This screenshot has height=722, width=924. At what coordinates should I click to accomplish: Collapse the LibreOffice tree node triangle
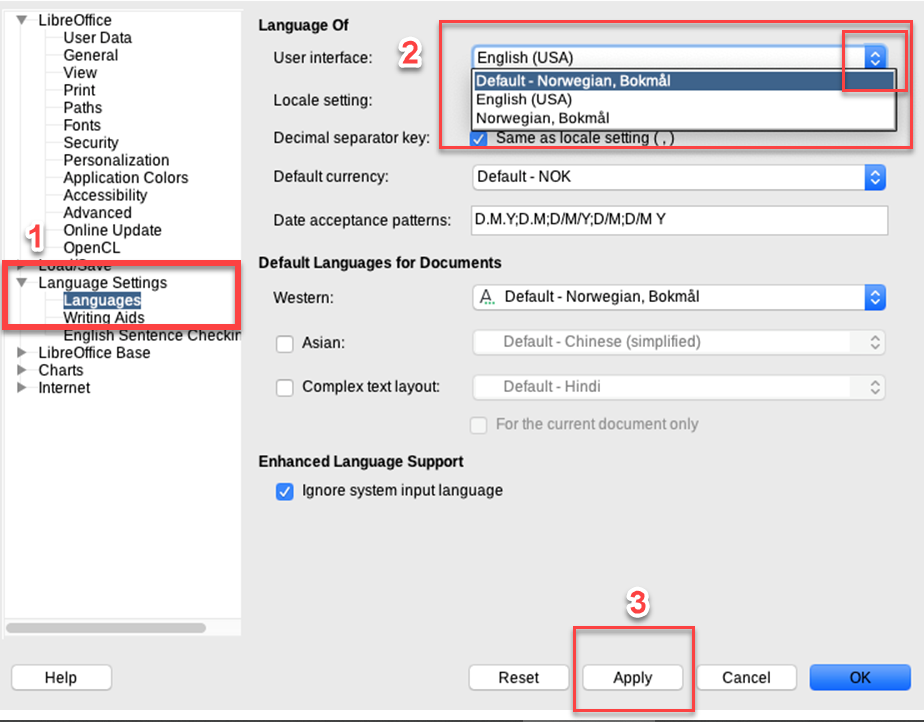[21, 20]
